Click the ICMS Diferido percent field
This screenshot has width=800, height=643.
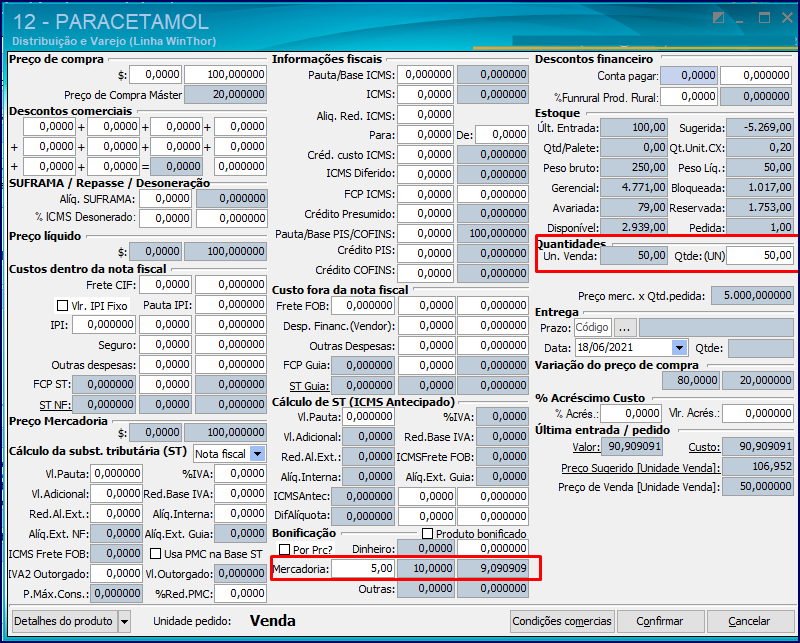tap(426, 175)
